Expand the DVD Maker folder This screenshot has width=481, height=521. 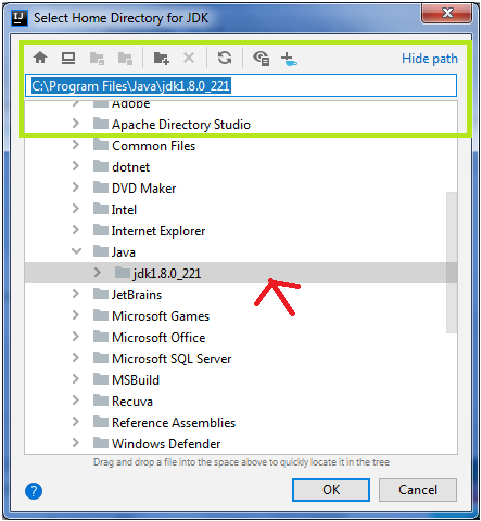tap(76, 187)
